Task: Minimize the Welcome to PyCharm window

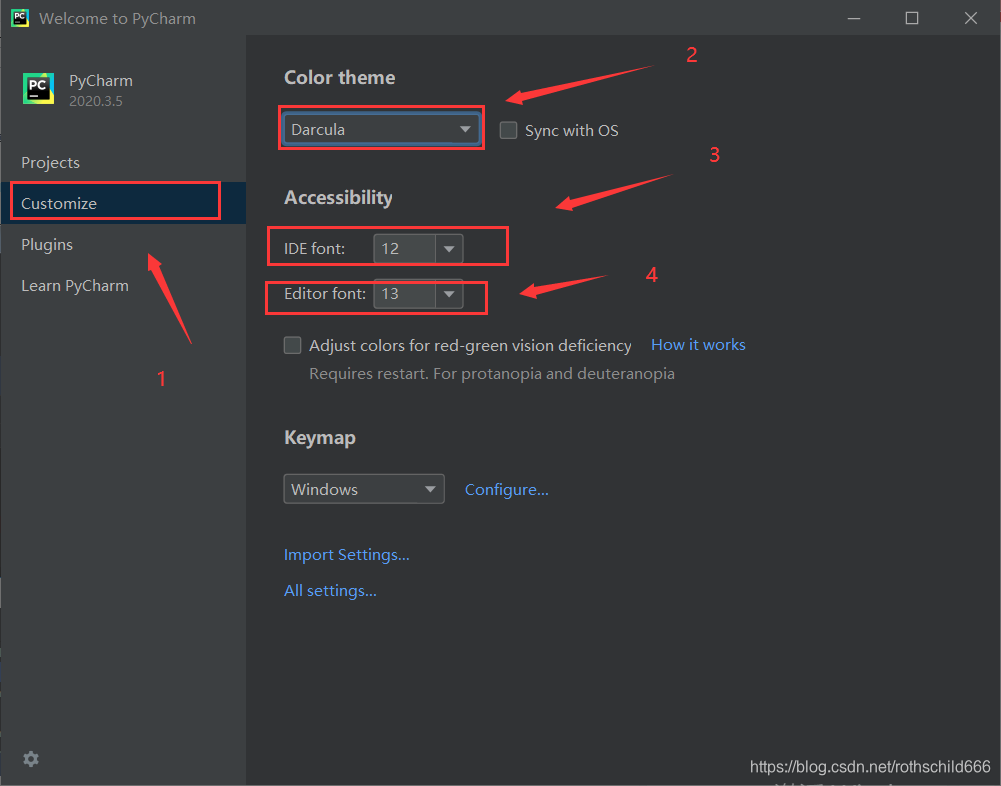Action: click(854, 18)
